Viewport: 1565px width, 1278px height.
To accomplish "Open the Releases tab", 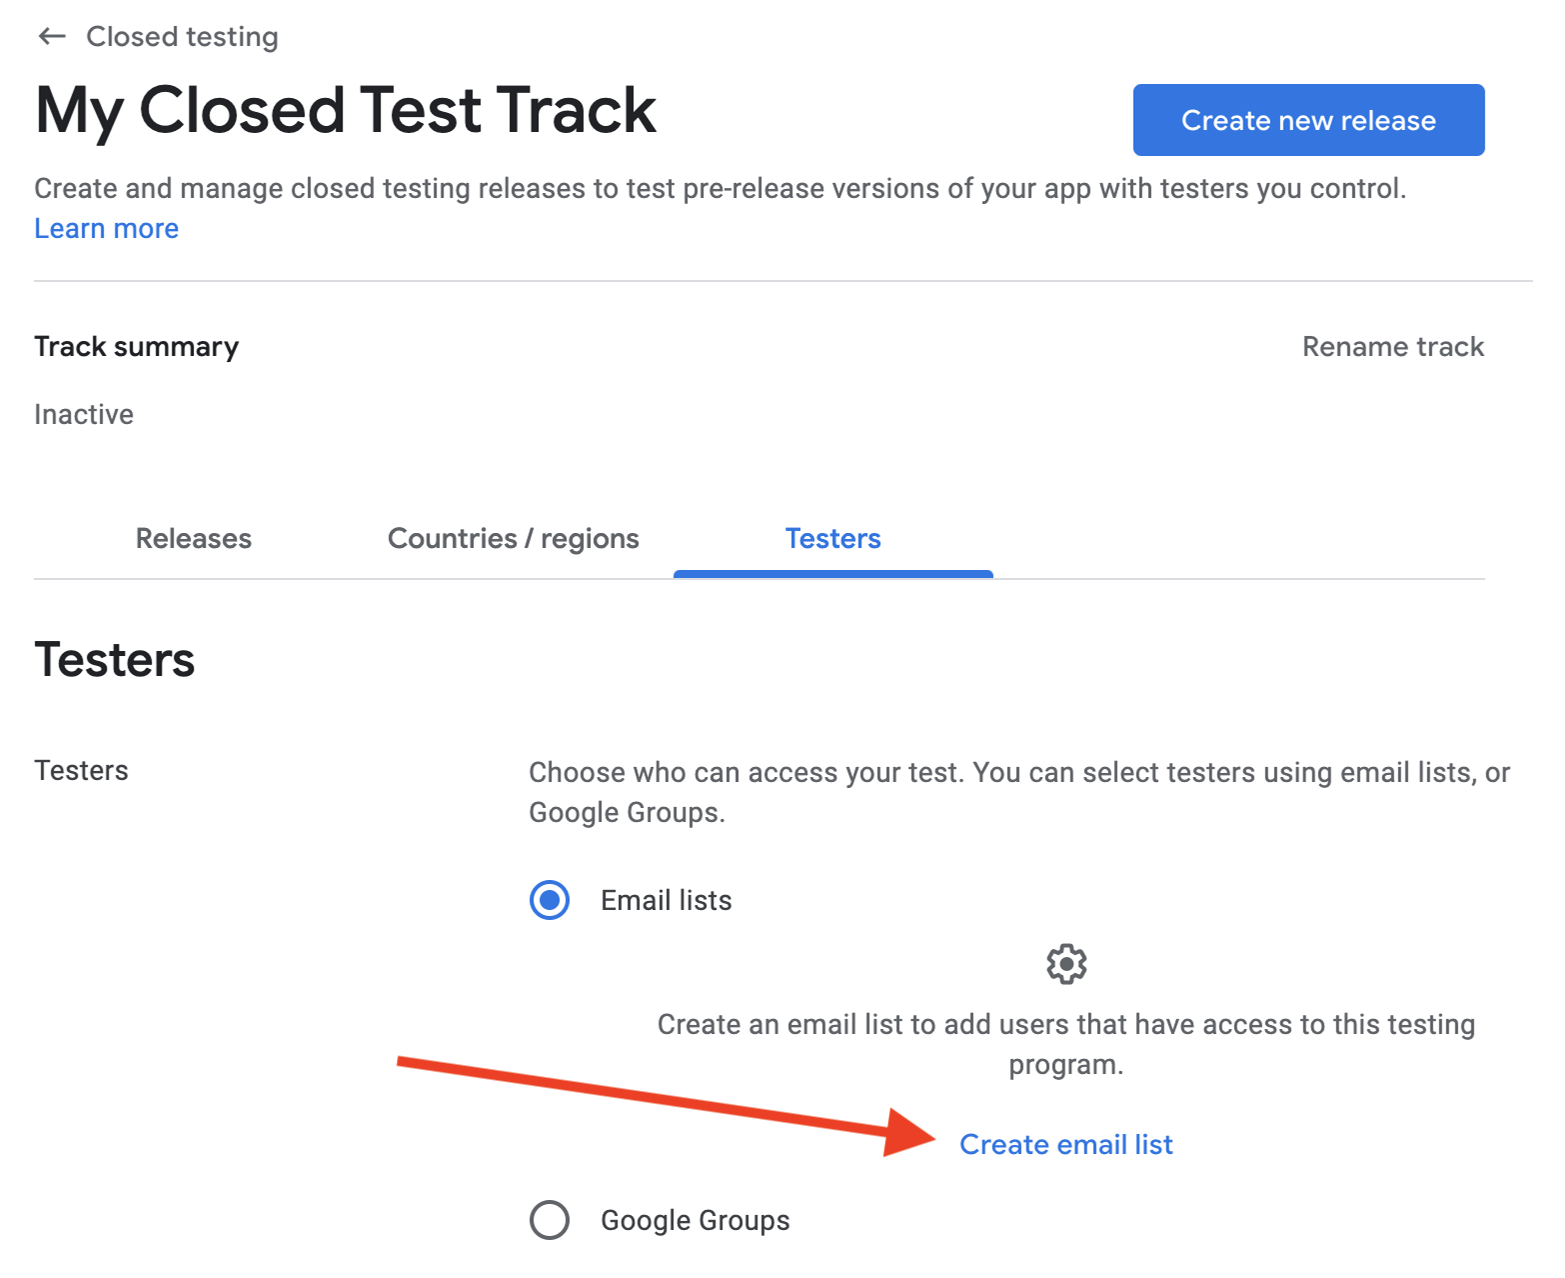I will coord(194,539).
